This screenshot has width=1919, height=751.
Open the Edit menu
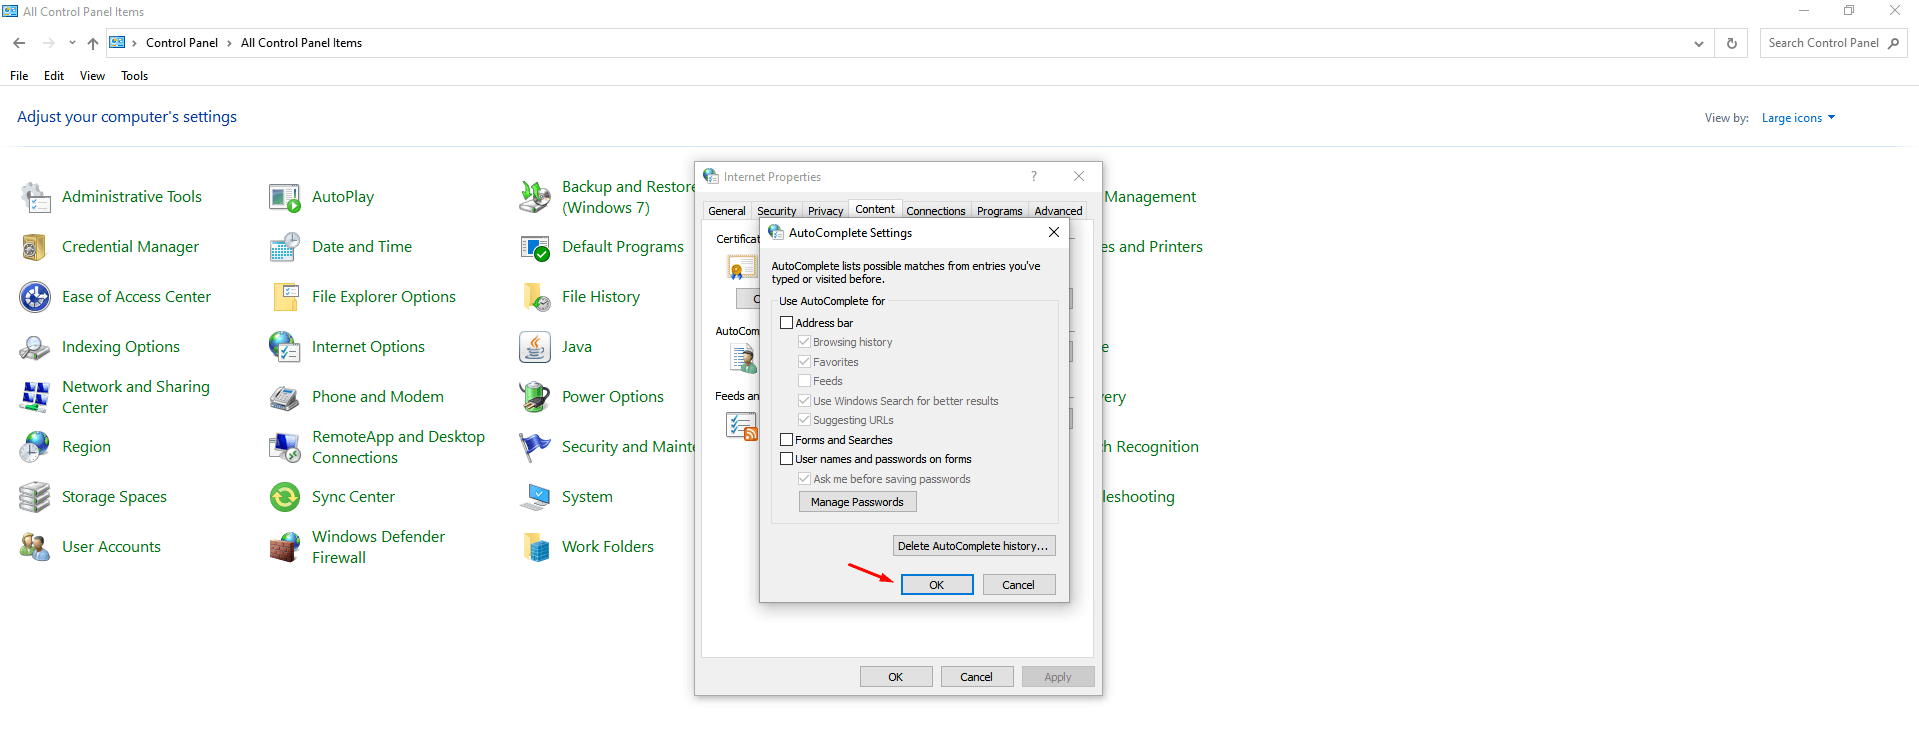[x=54, y=76]
